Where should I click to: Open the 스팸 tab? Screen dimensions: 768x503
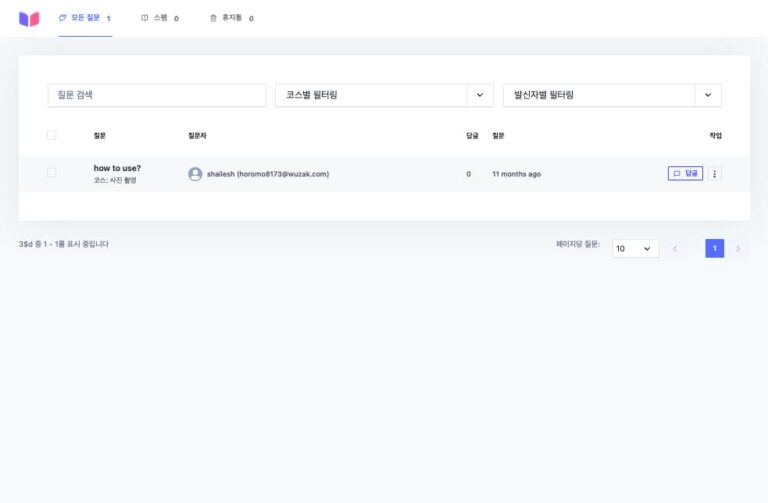pyautogui.click(x=159, y=18)
